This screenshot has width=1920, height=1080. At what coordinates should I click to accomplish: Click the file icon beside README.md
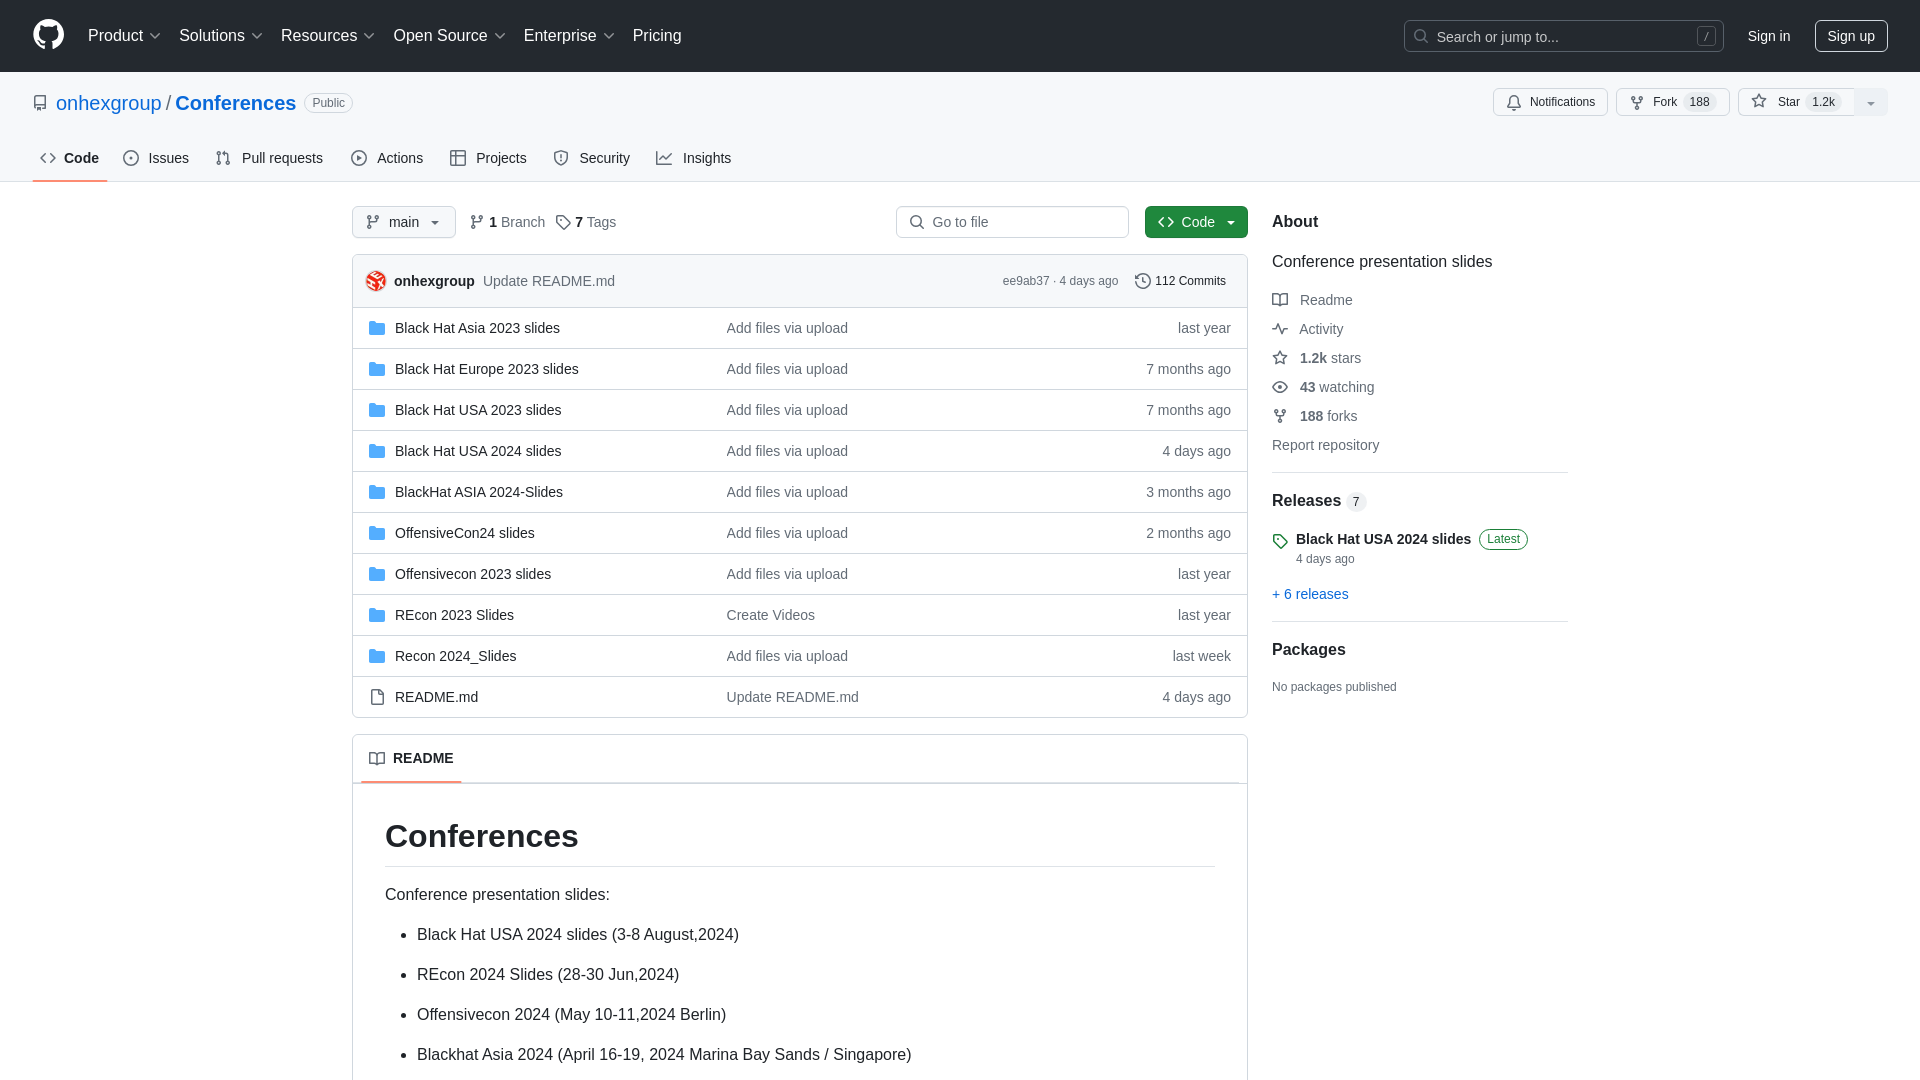pos(377,697)
